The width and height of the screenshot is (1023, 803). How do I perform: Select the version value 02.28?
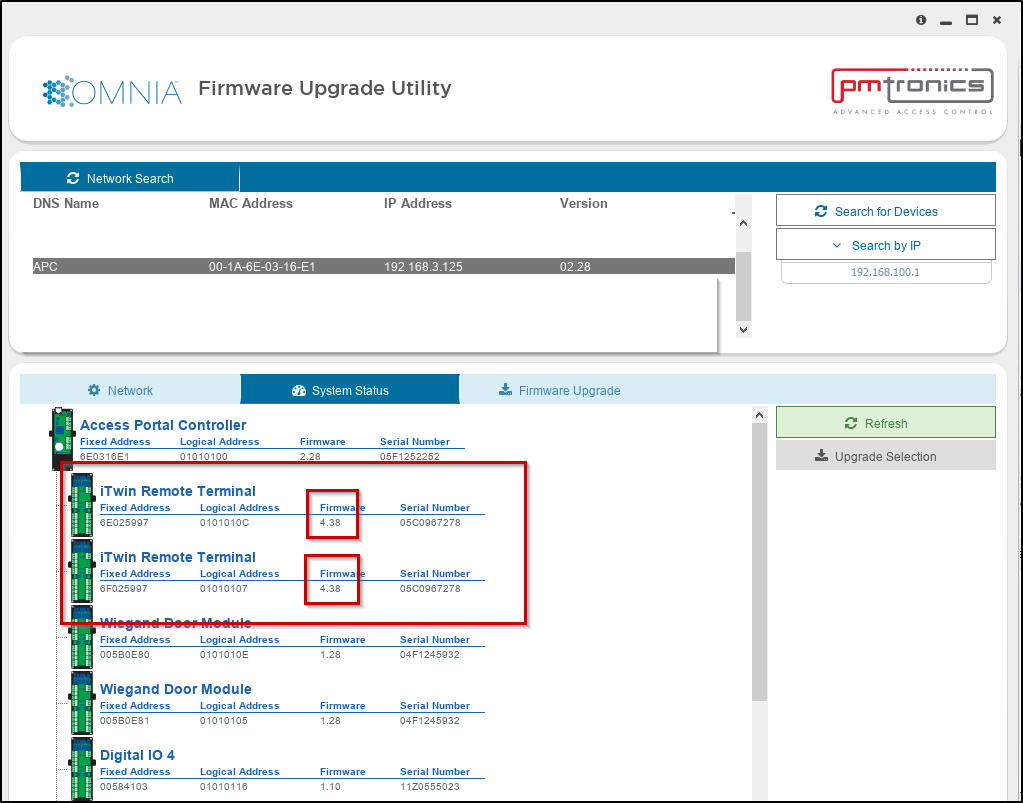pyautogui.click(x=575, y=267)
